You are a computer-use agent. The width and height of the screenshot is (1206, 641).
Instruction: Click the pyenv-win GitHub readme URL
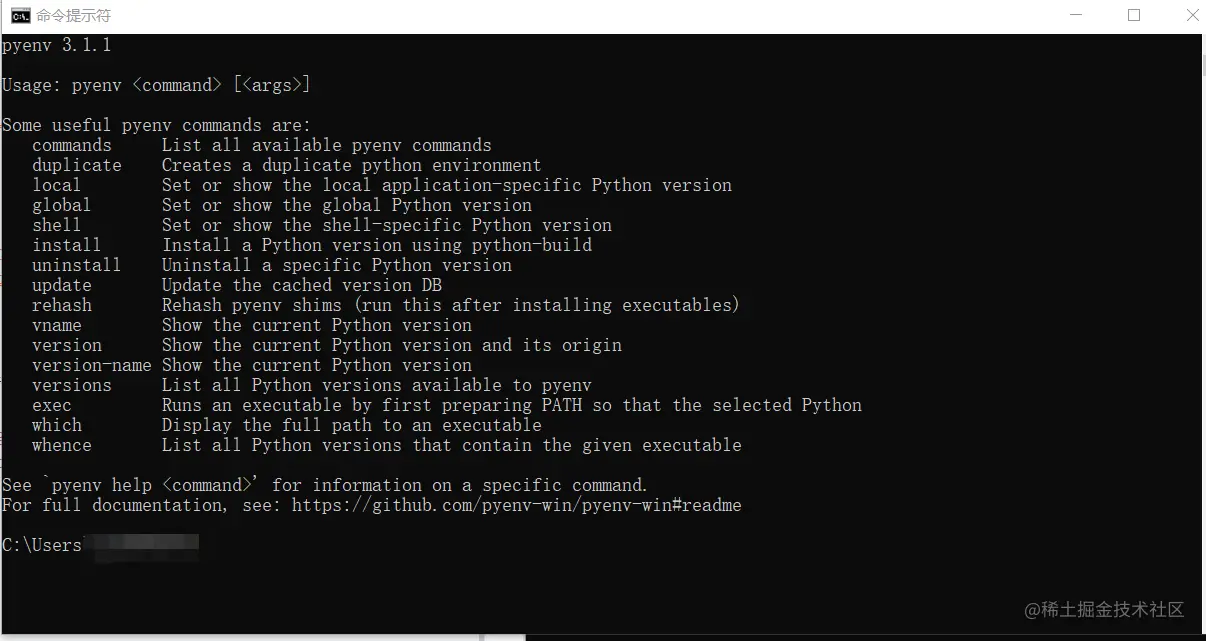(517, 505)
